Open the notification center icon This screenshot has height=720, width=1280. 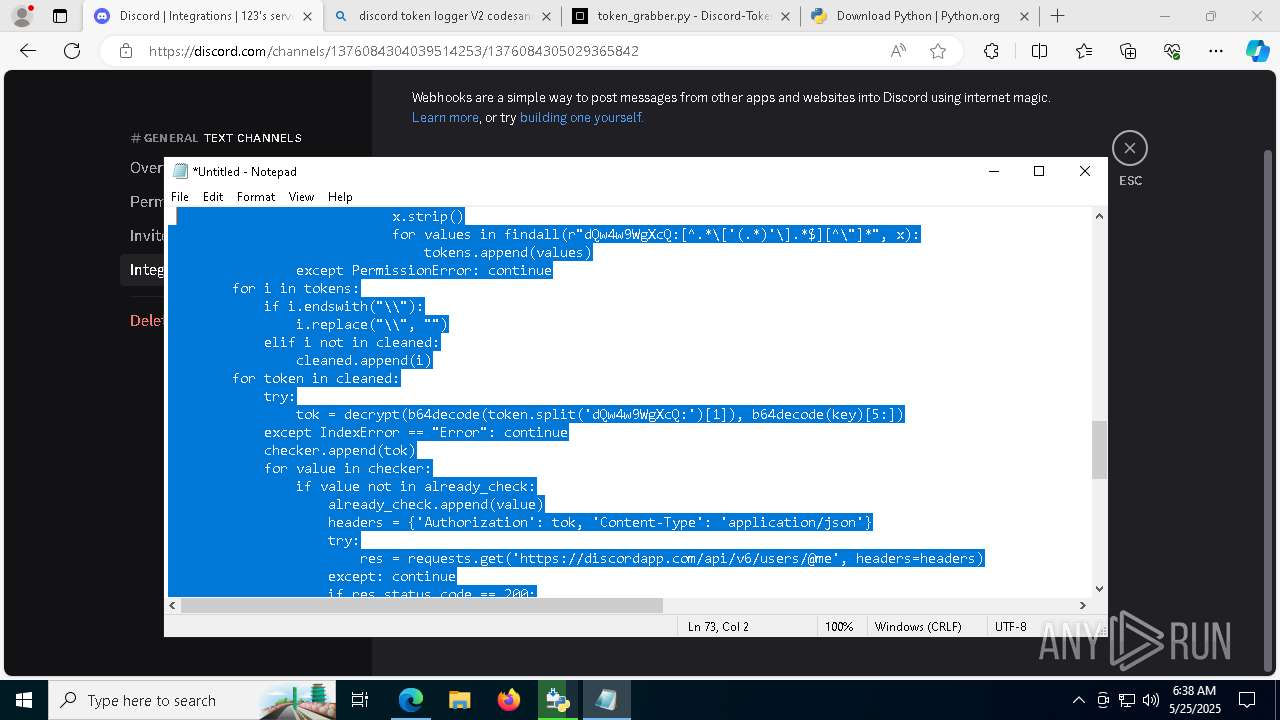click(1247, 700)
